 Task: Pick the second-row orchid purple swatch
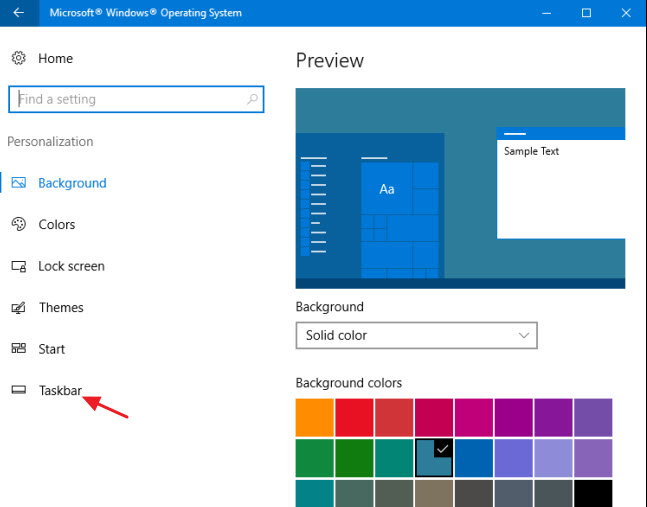coord(593,458)
